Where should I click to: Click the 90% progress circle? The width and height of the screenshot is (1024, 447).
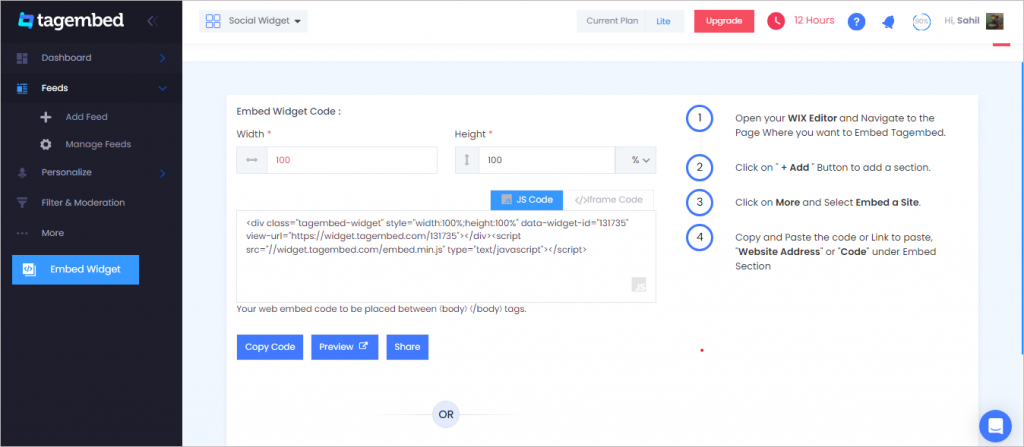[x=921, y=22]
